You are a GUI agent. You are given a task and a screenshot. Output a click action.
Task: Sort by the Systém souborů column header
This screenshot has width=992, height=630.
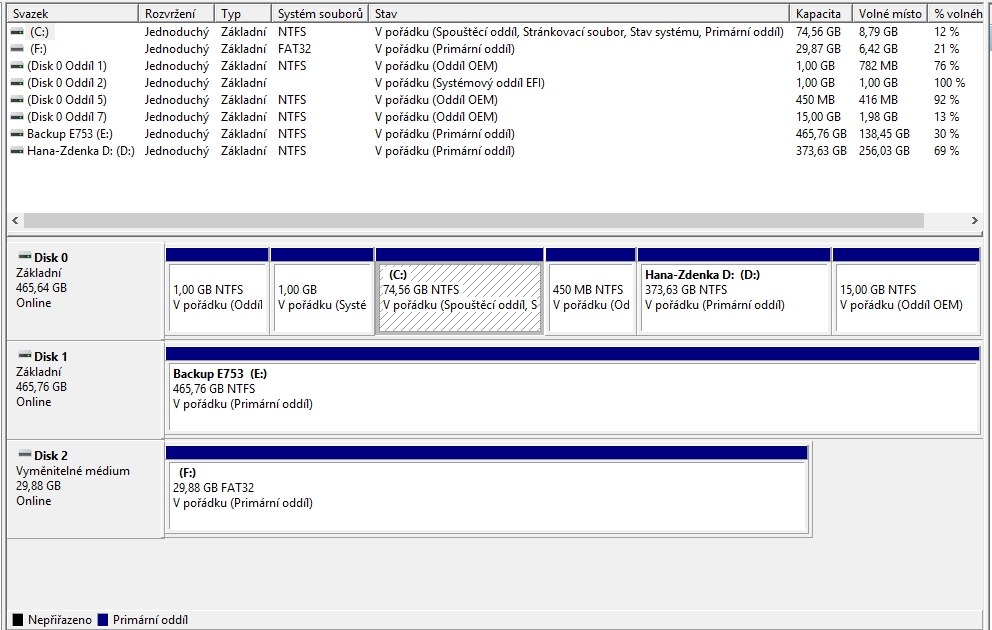pos(320,13)
